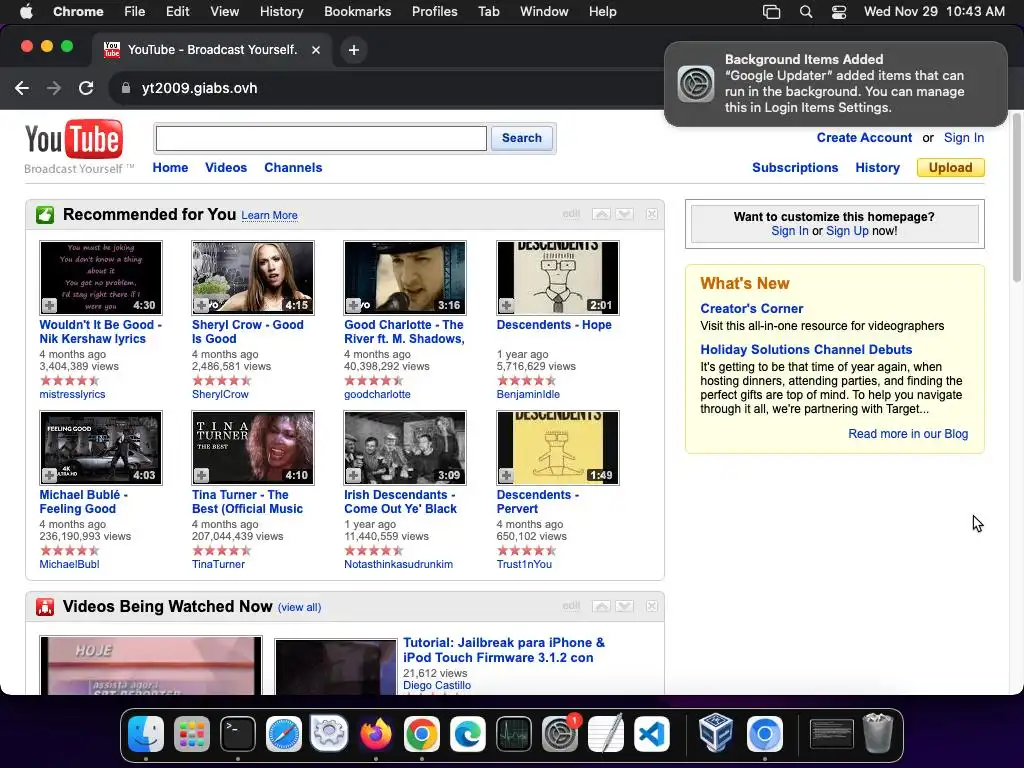Image resolution: width=1024 pixels, height=768 pixels.
Task: Move Recommended for You module down
Action: pyautogui.click(x=624, y=214)
